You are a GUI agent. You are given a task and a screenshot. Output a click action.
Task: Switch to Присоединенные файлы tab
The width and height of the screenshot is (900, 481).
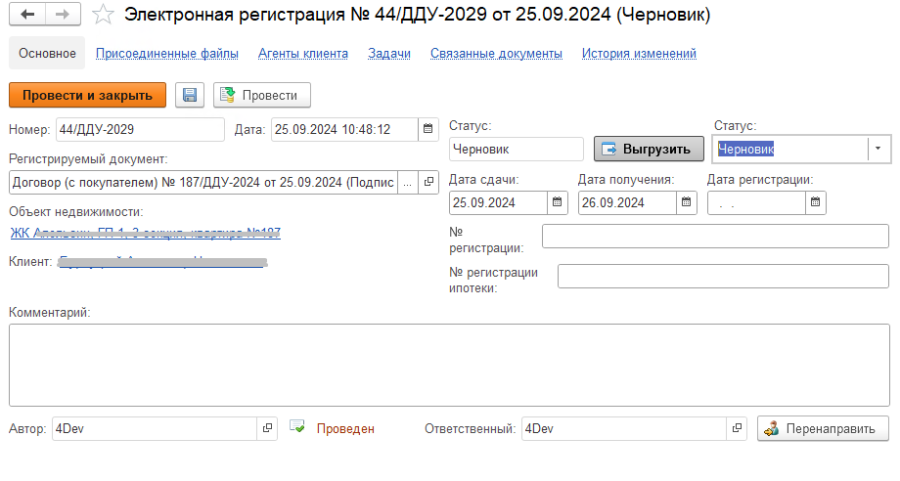167,54
